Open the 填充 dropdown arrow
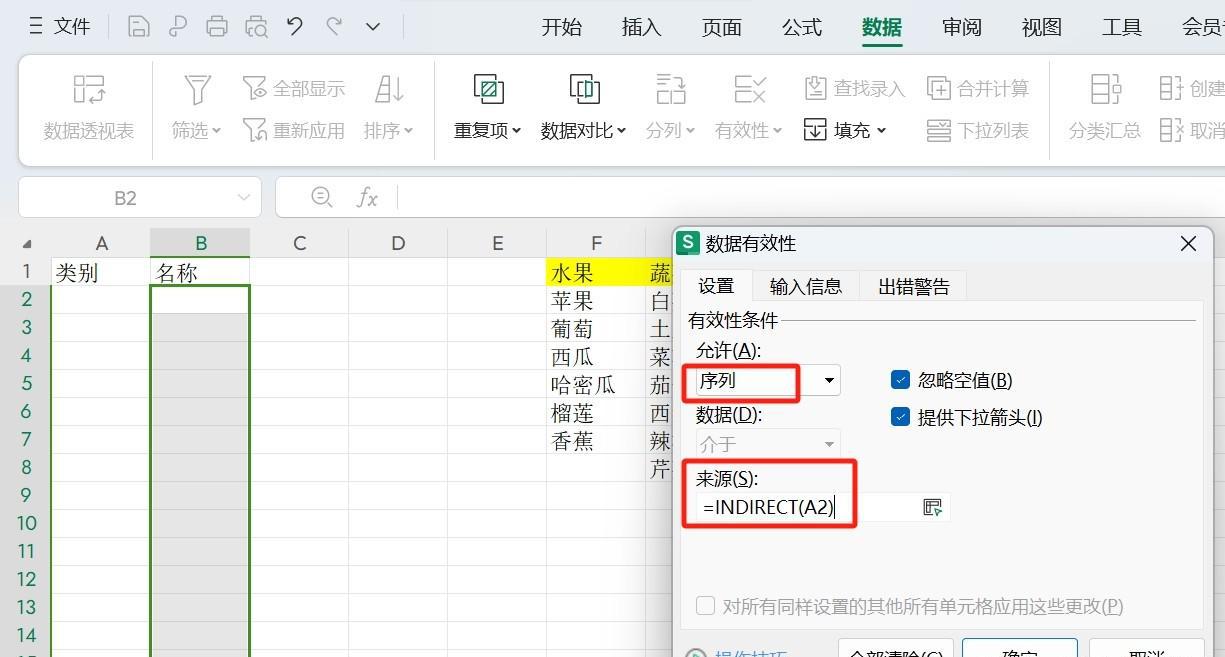The width and height of the screenshot is (1225, 657). click(x=881, y=131)
